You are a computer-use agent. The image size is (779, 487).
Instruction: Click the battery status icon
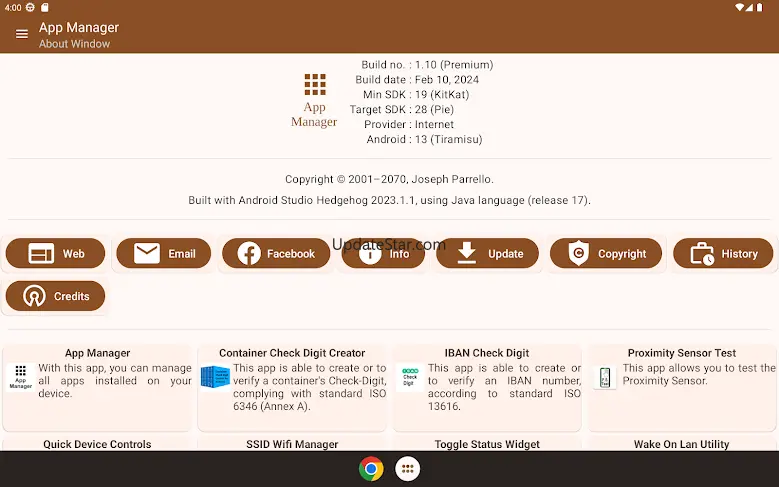(760, 7)
